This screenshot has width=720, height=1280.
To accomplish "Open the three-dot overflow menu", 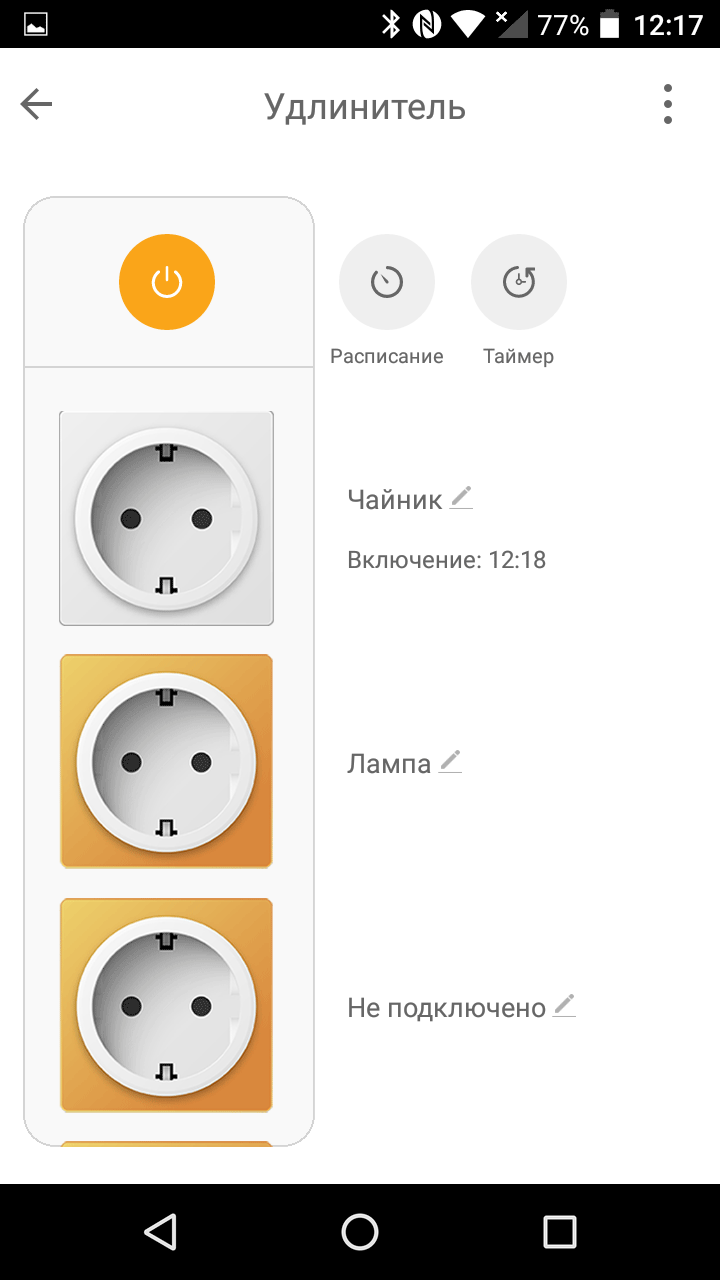I will pyautogui.click(x=667, y=105).
